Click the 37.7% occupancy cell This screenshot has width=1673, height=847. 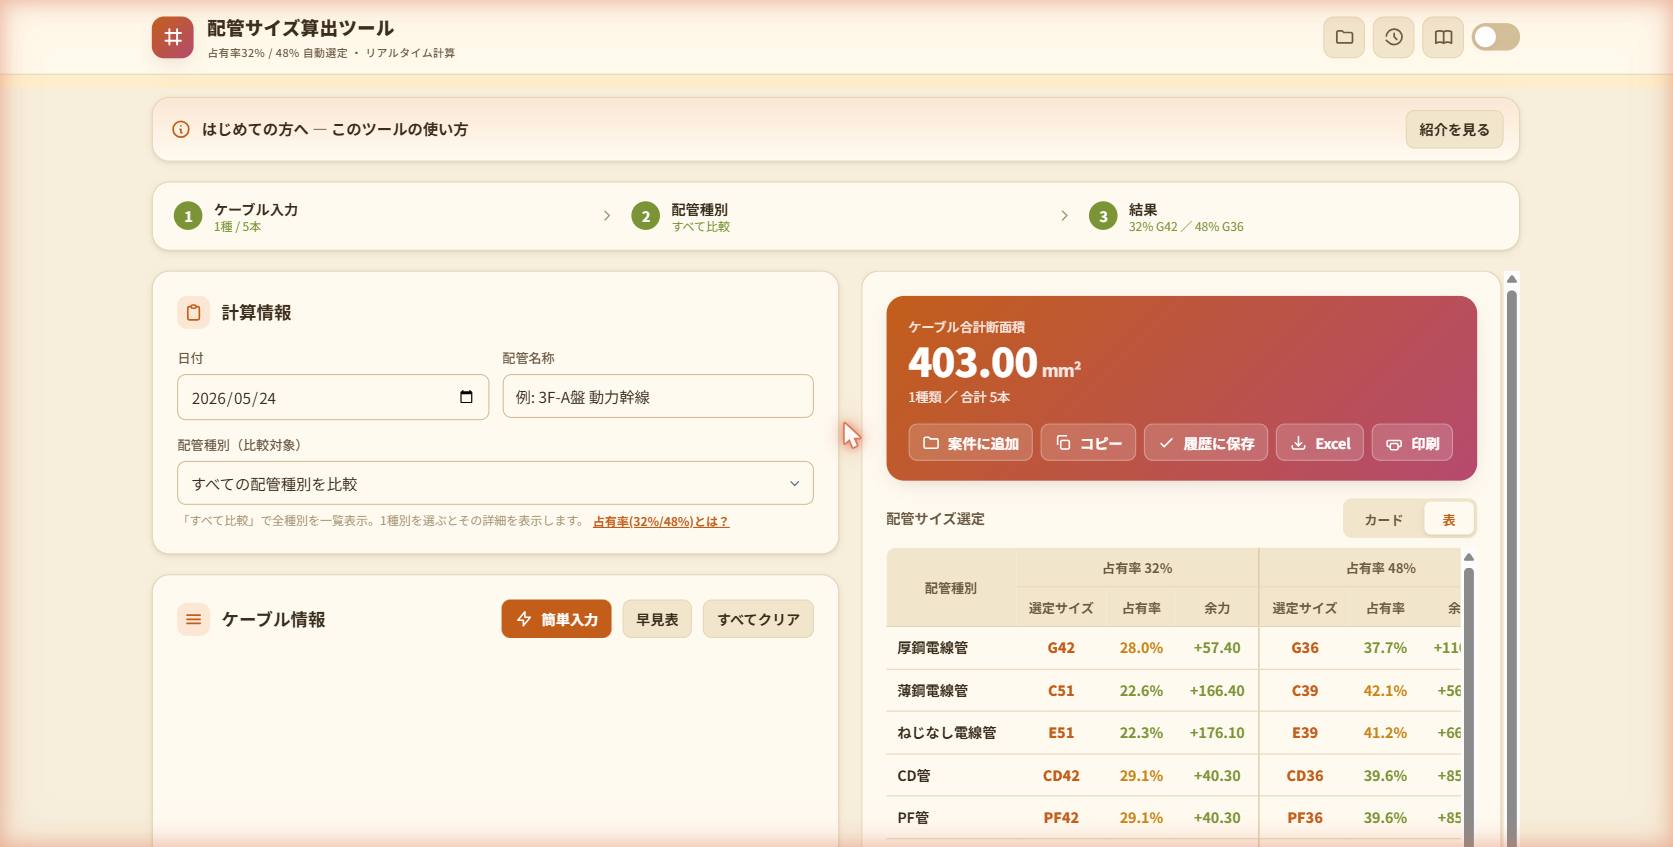(x=1385, y=648)
